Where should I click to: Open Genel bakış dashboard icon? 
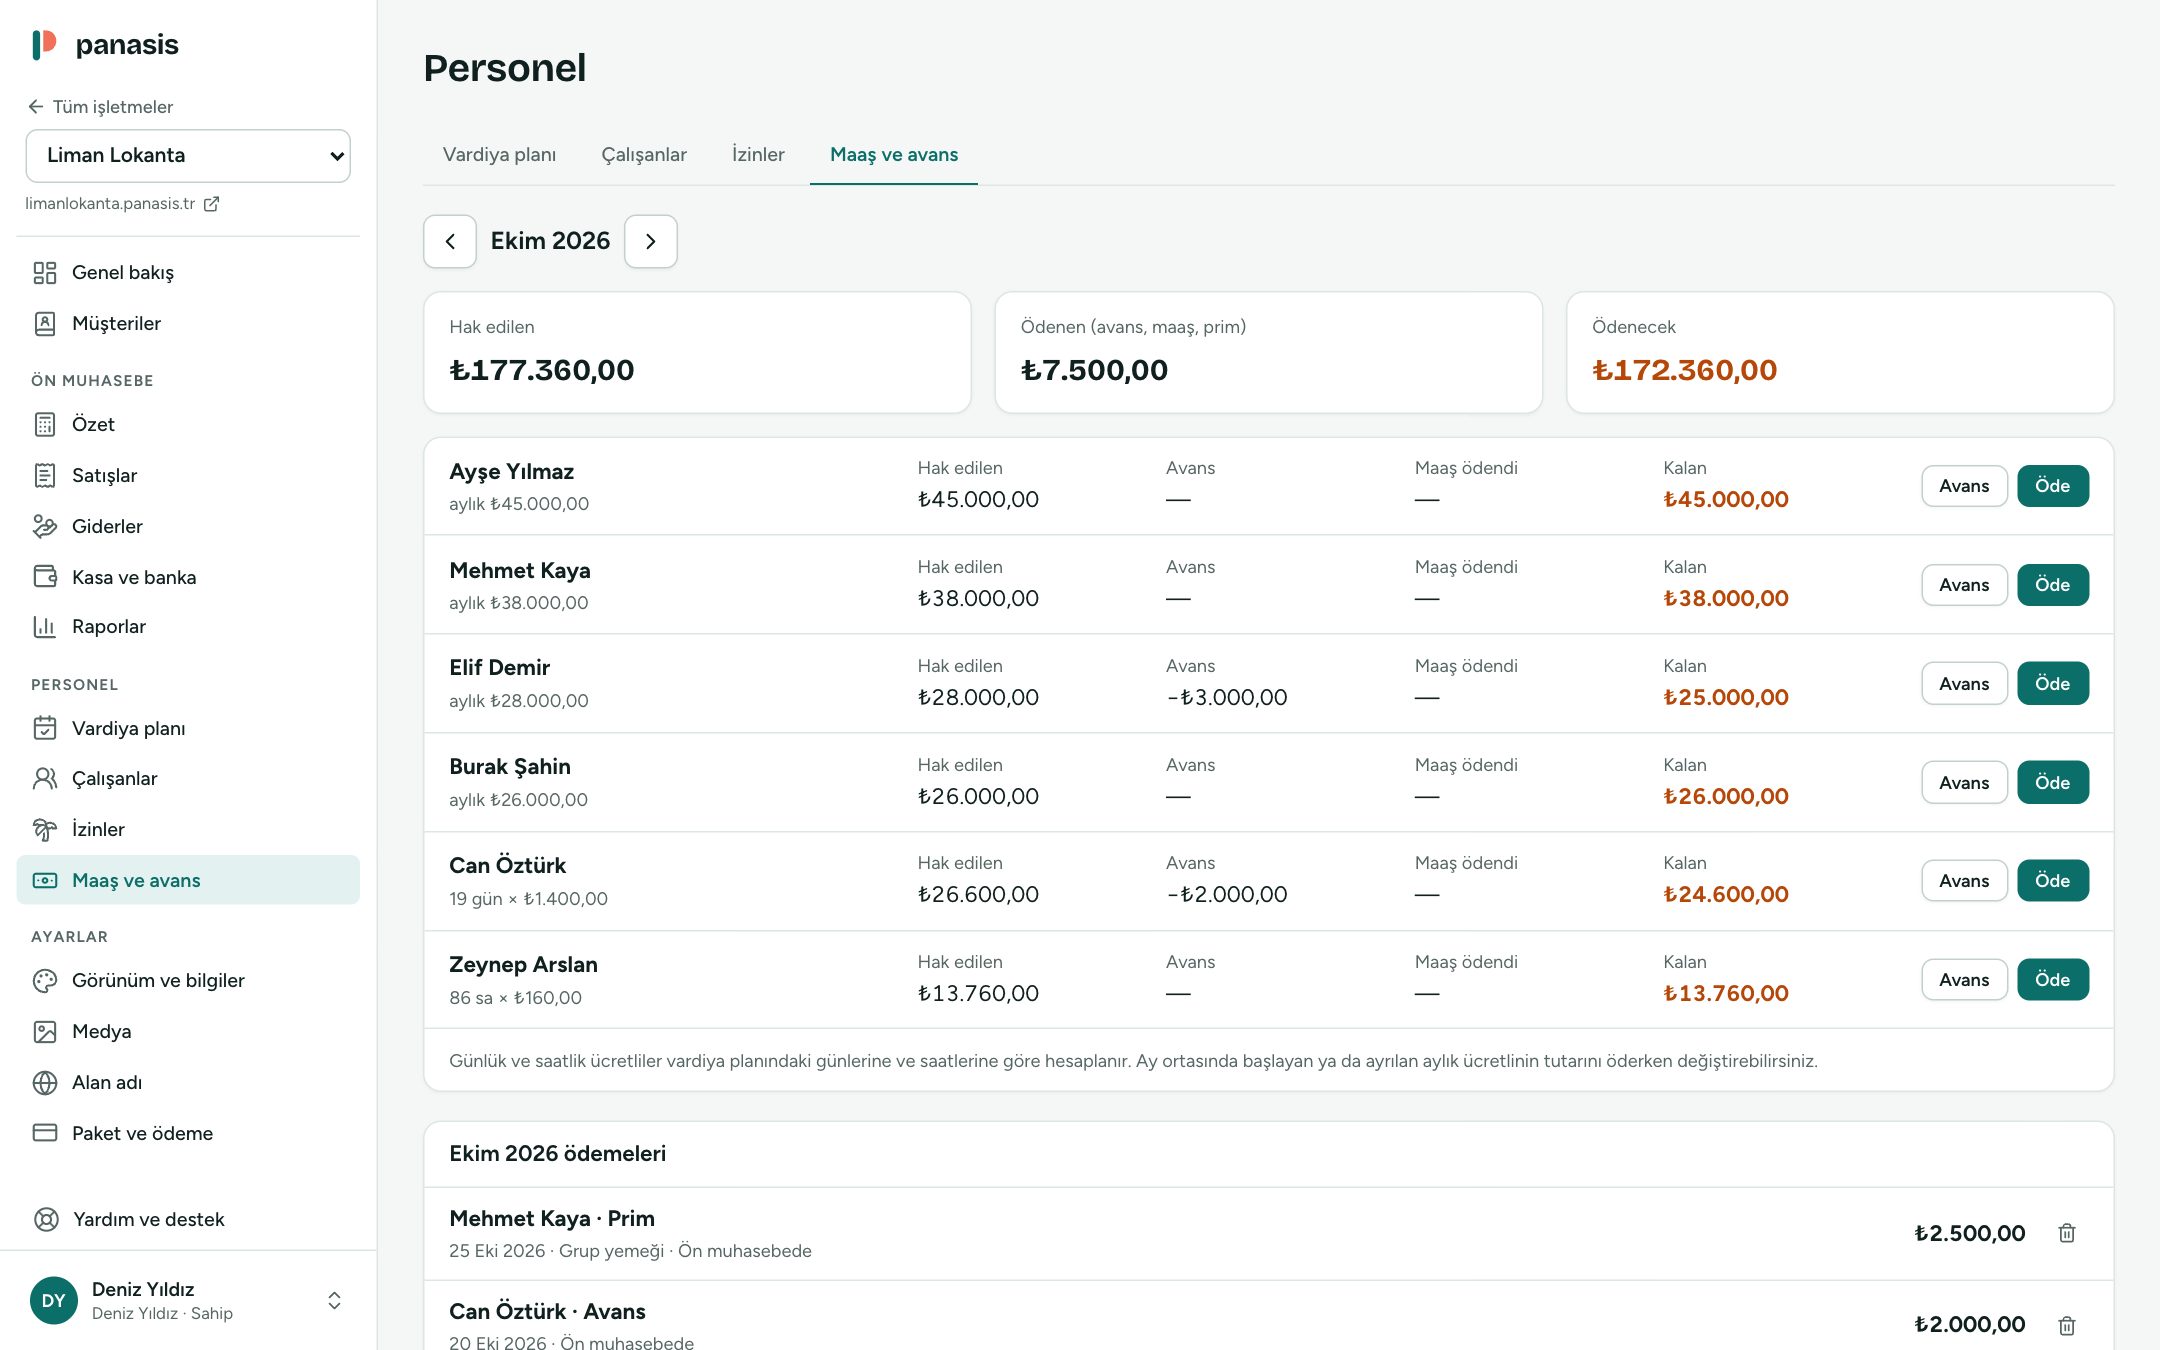[45, 273]
